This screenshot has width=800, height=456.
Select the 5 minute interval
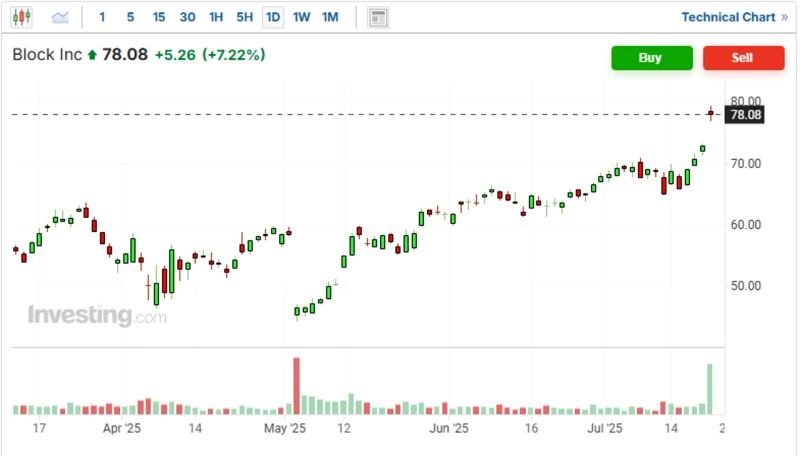point(130,17)
